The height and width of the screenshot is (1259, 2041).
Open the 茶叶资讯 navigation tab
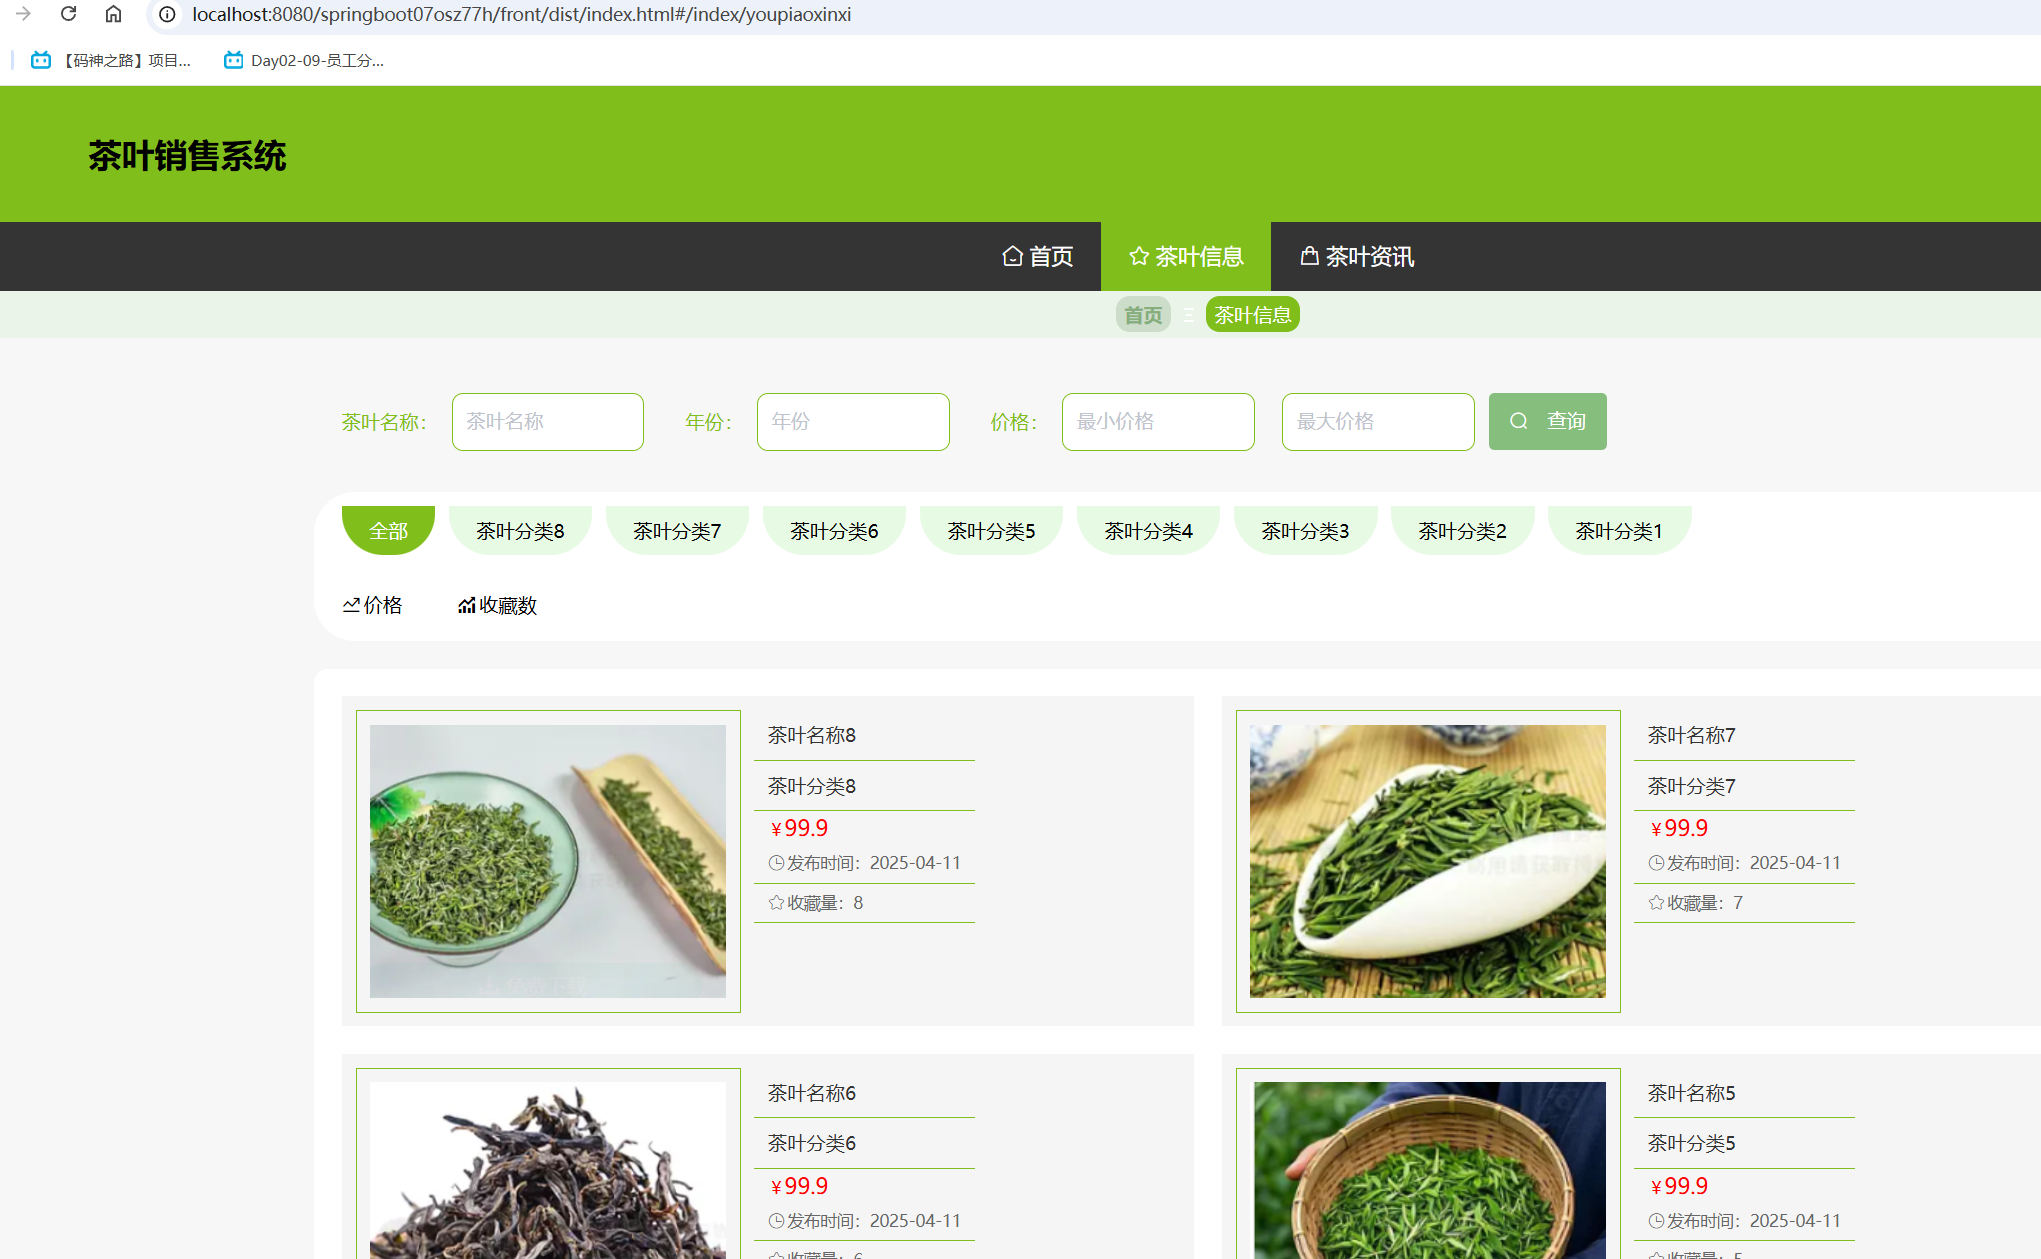tap(1357, 257)
